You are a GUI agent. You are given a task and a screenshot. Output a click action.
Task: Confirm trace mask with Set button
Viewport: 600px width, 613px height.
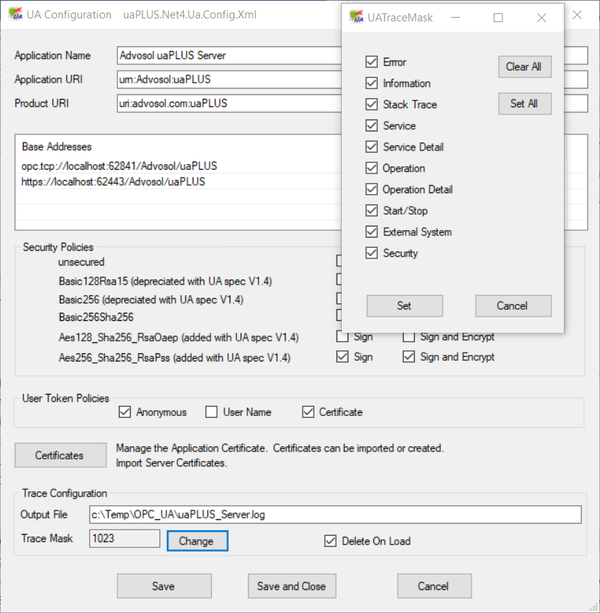[x=405, y=306]
